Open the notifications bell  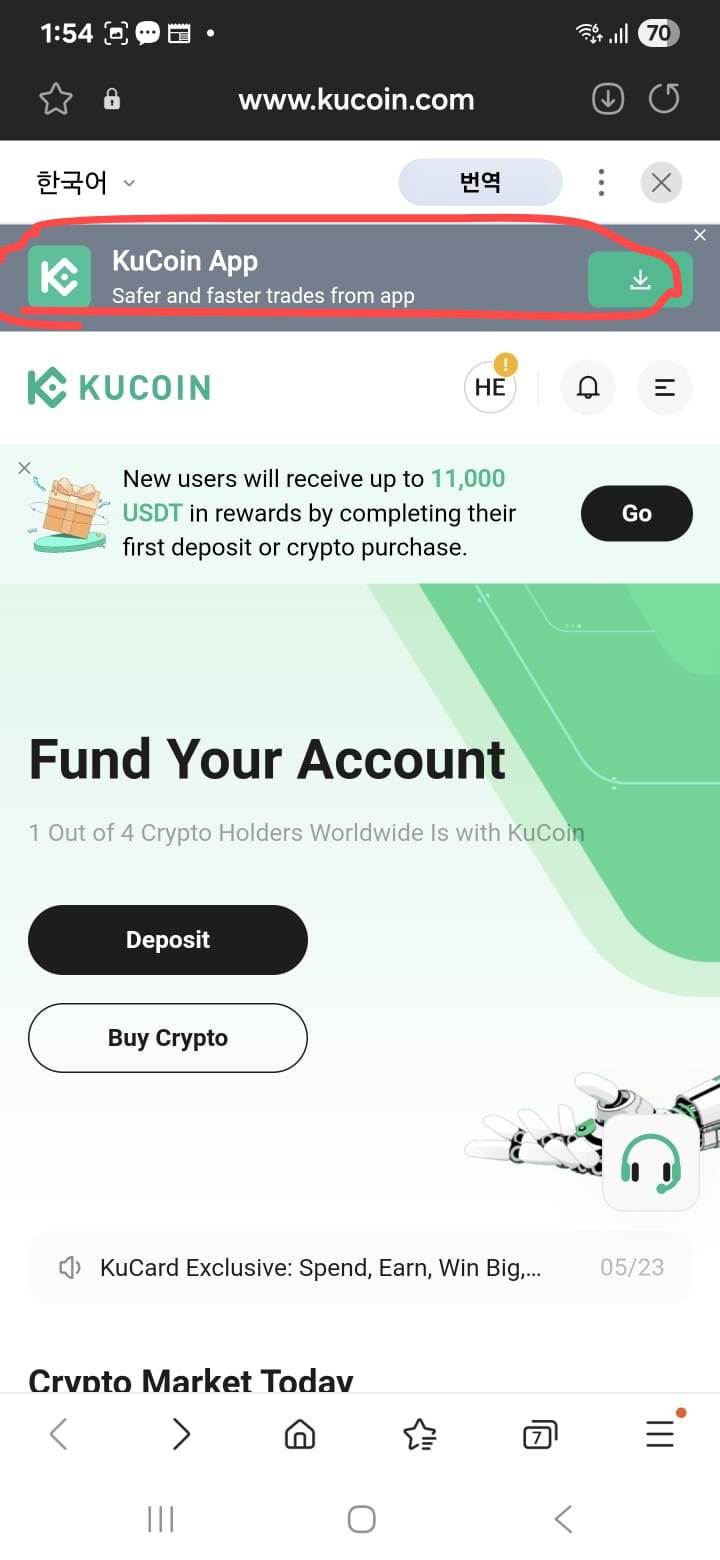589,387
